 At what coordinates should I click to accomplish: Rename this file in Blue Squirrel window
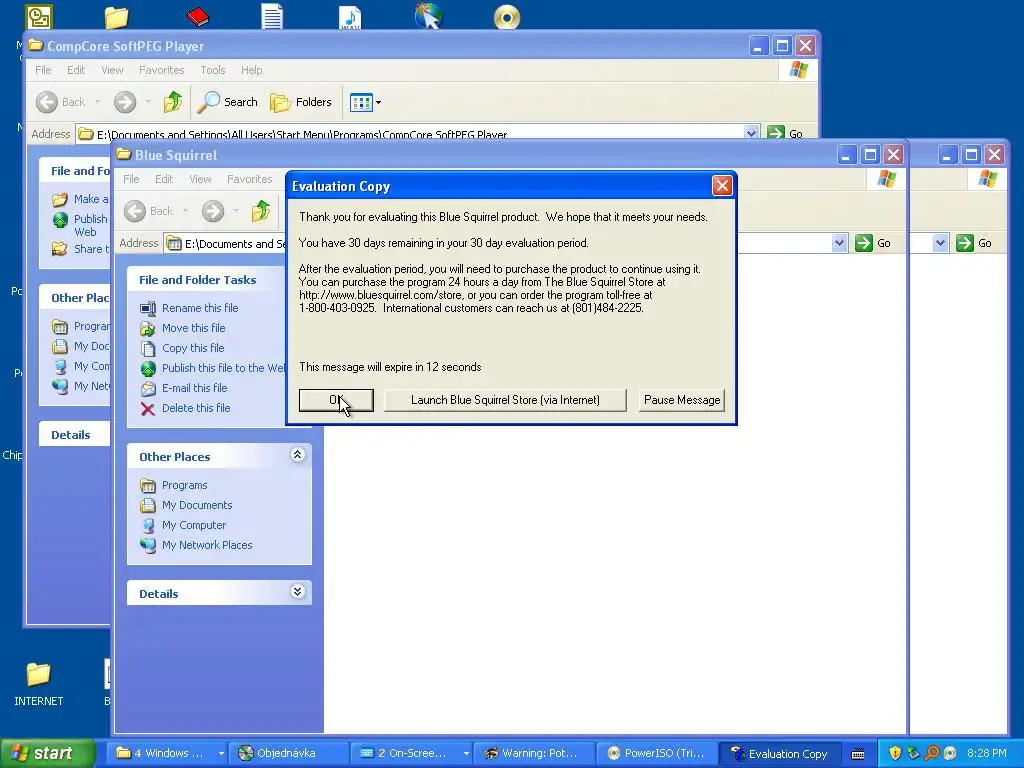(200, 308)
